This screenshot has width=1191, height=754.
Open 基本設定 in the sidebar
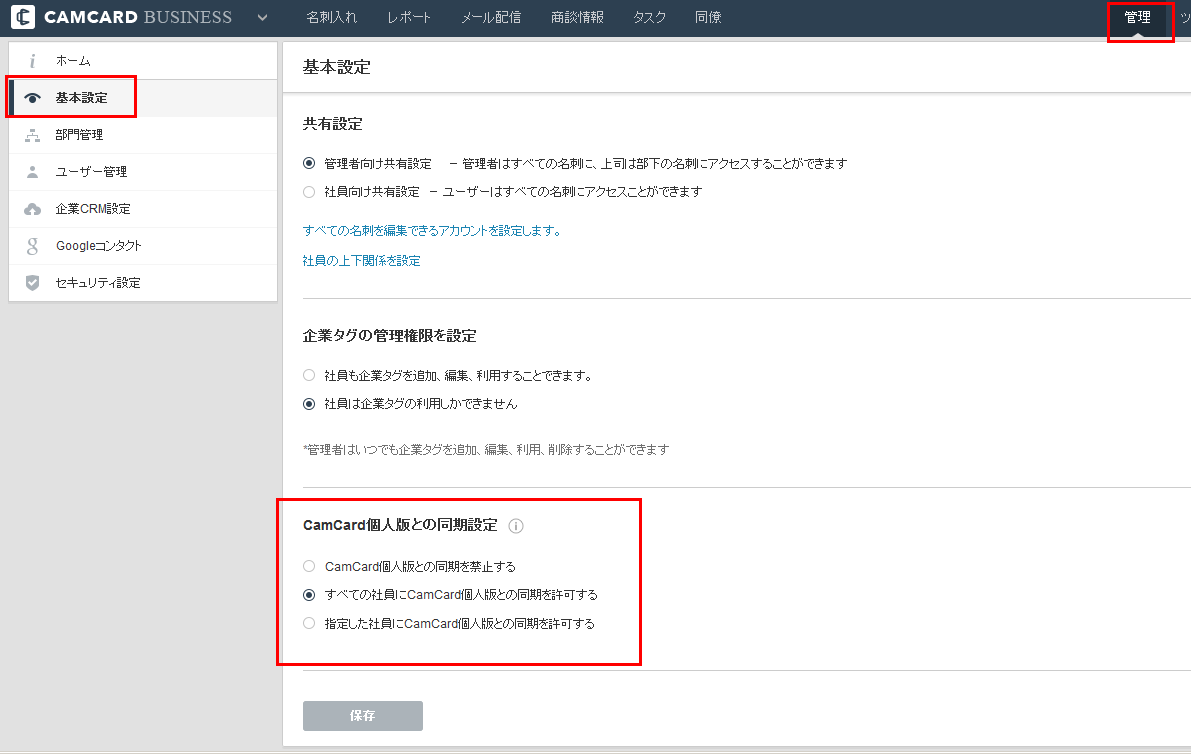coord(143,98)
